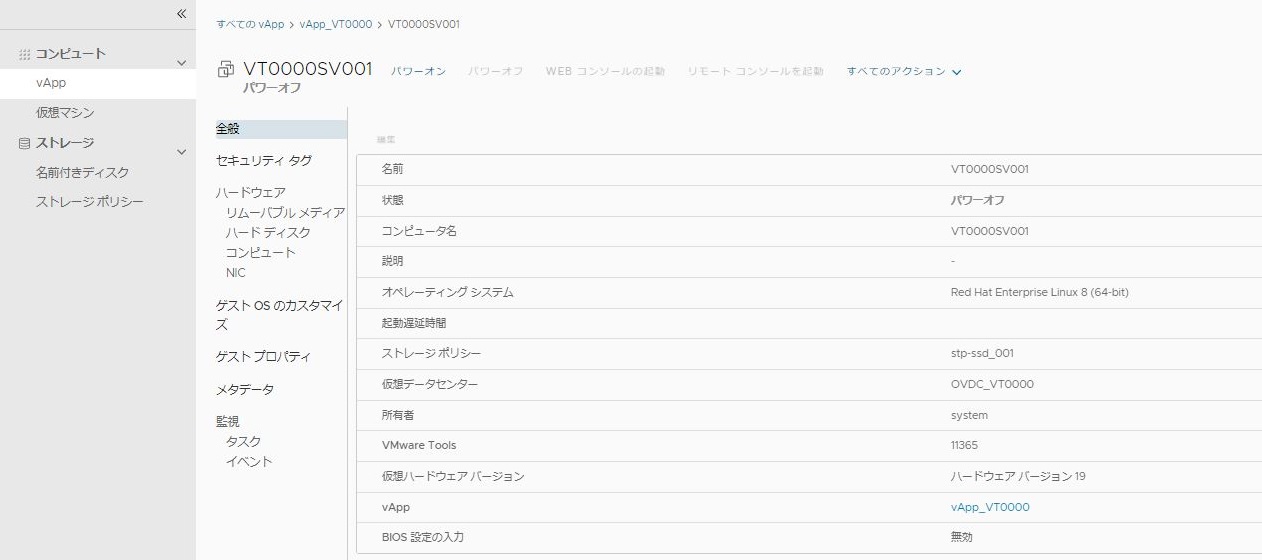Click the パワーオン action
The image size is (1262, 560).
click(x=418, y=71)
